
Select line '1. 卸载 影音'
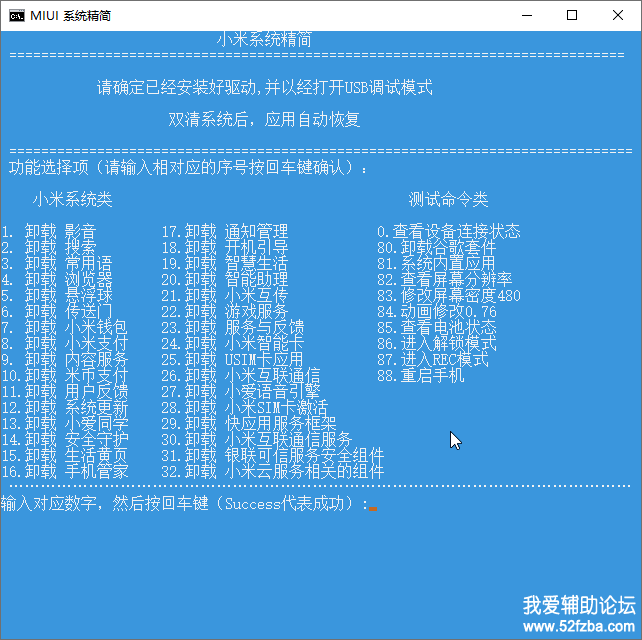coord(49,232)
